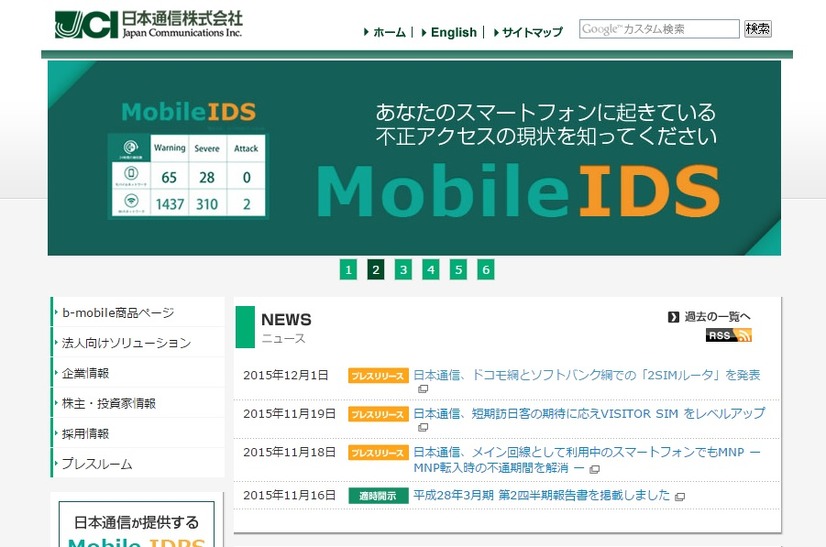Show banner slide 3
The image size is (826, 547).
click(x=404, y=270)
